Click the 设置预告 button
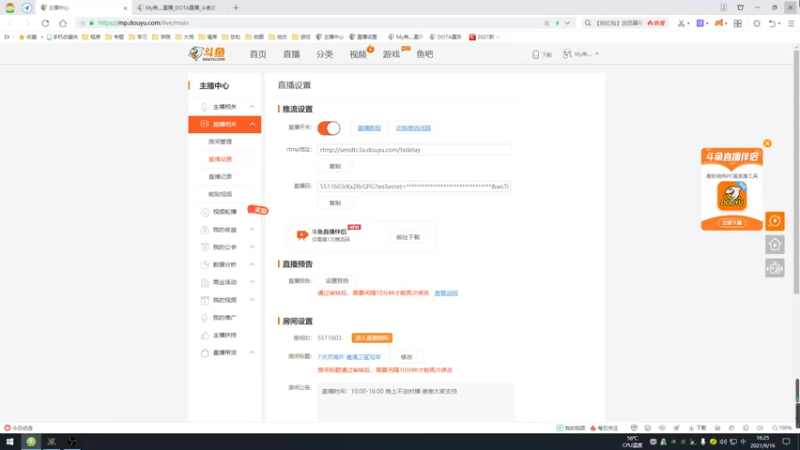This screenshot has width=800, height=450. (337, 281)
